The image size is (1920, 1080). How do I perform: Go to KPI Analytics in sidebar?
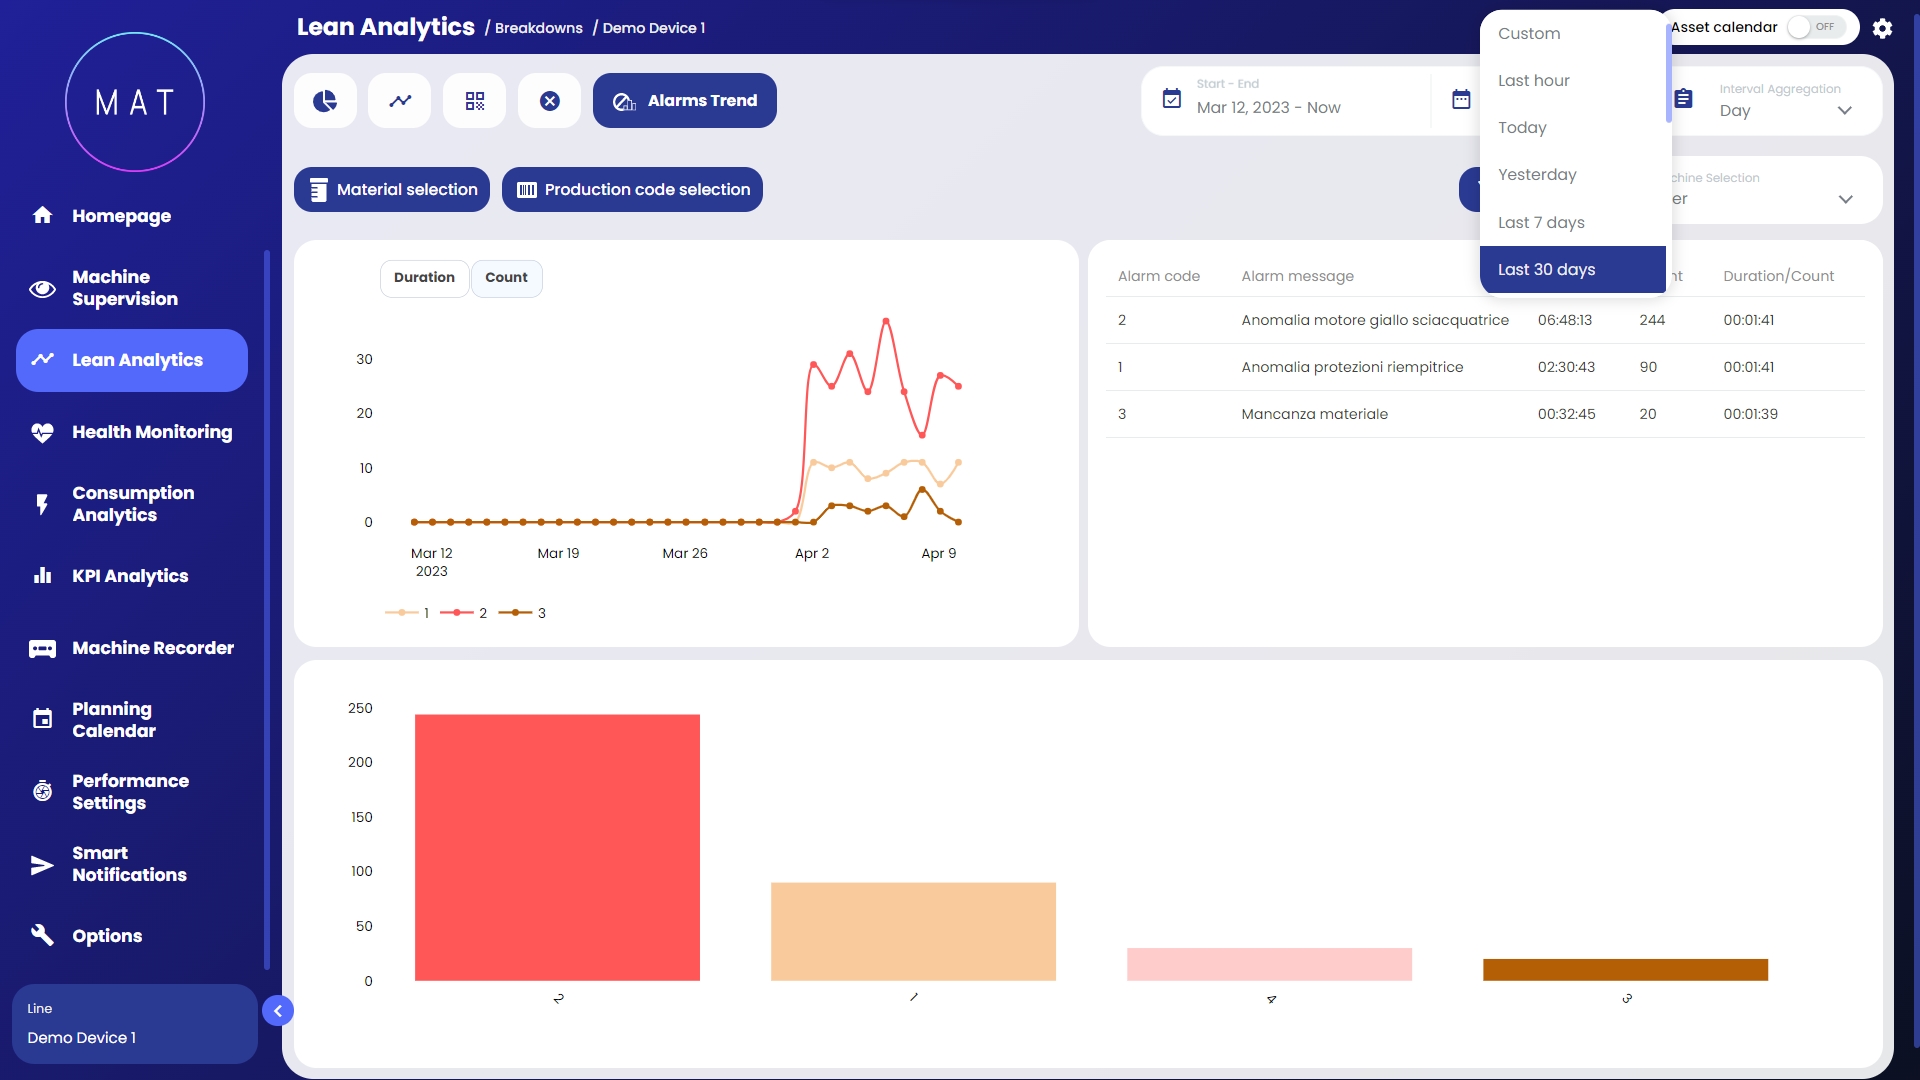(x=130, y=576)
